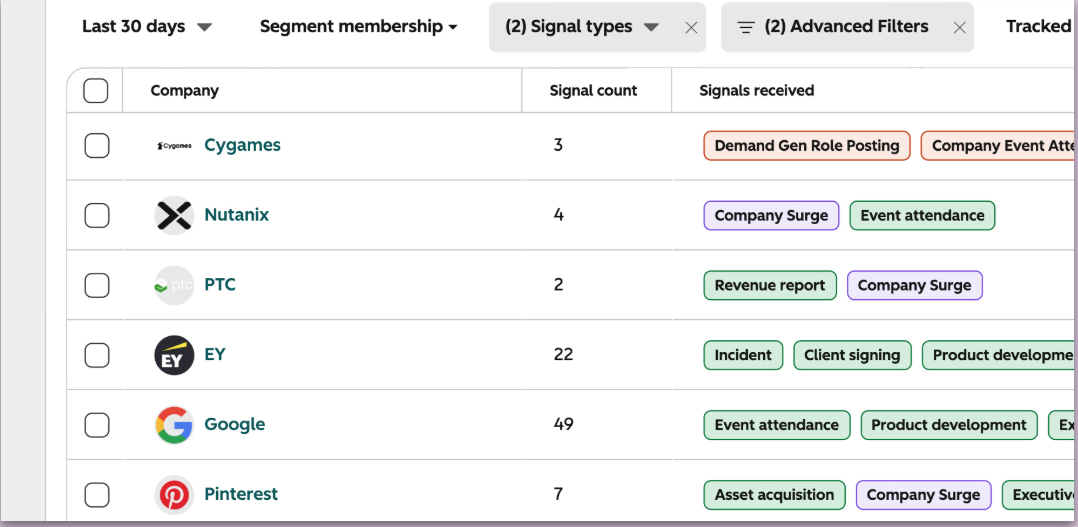Clear the Signal types filter with X
This screenshot has width=1078, height=527.
click(692, 27)
